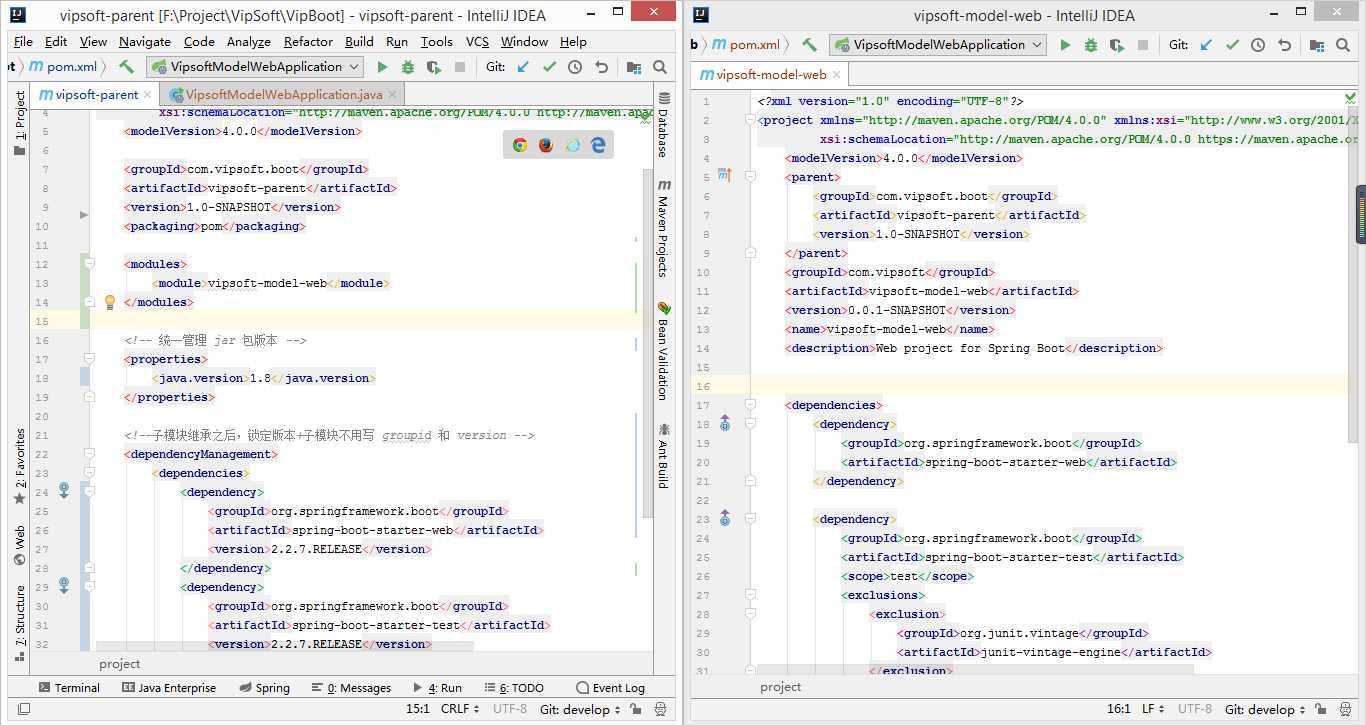Screen dimensions: 1366x725
Task: Open the Run tool window
Action: tap(436, 688)
